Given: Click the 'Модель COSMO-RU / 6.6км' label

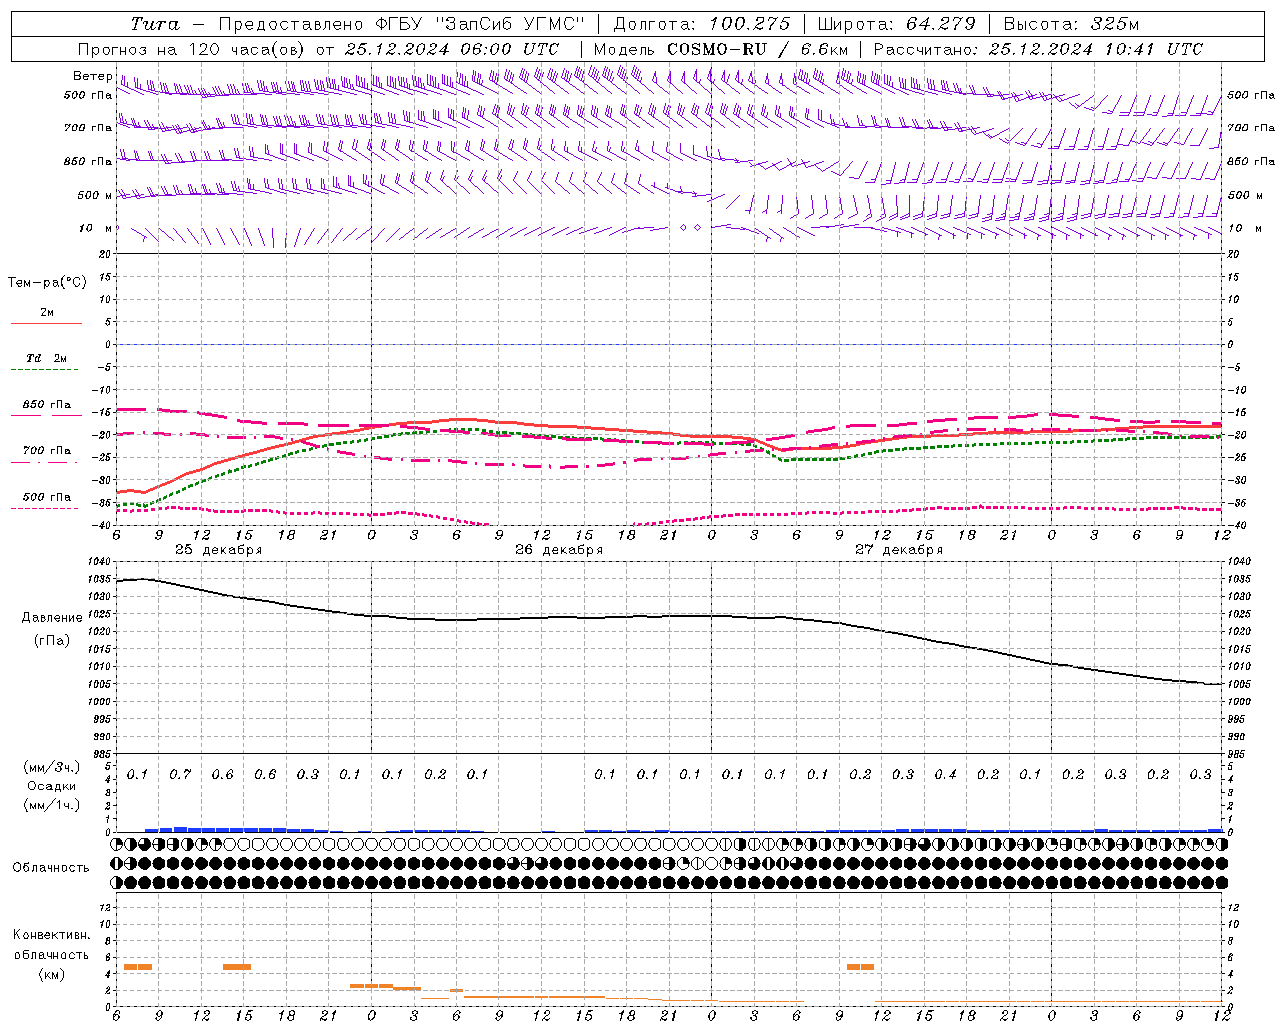Looking at the screenshot, I should [721, 49].
